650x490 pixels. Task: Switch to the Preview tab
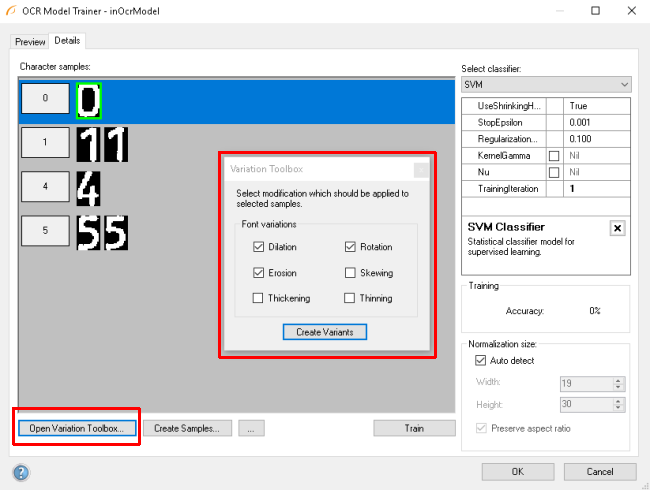(x=30, y=42)
